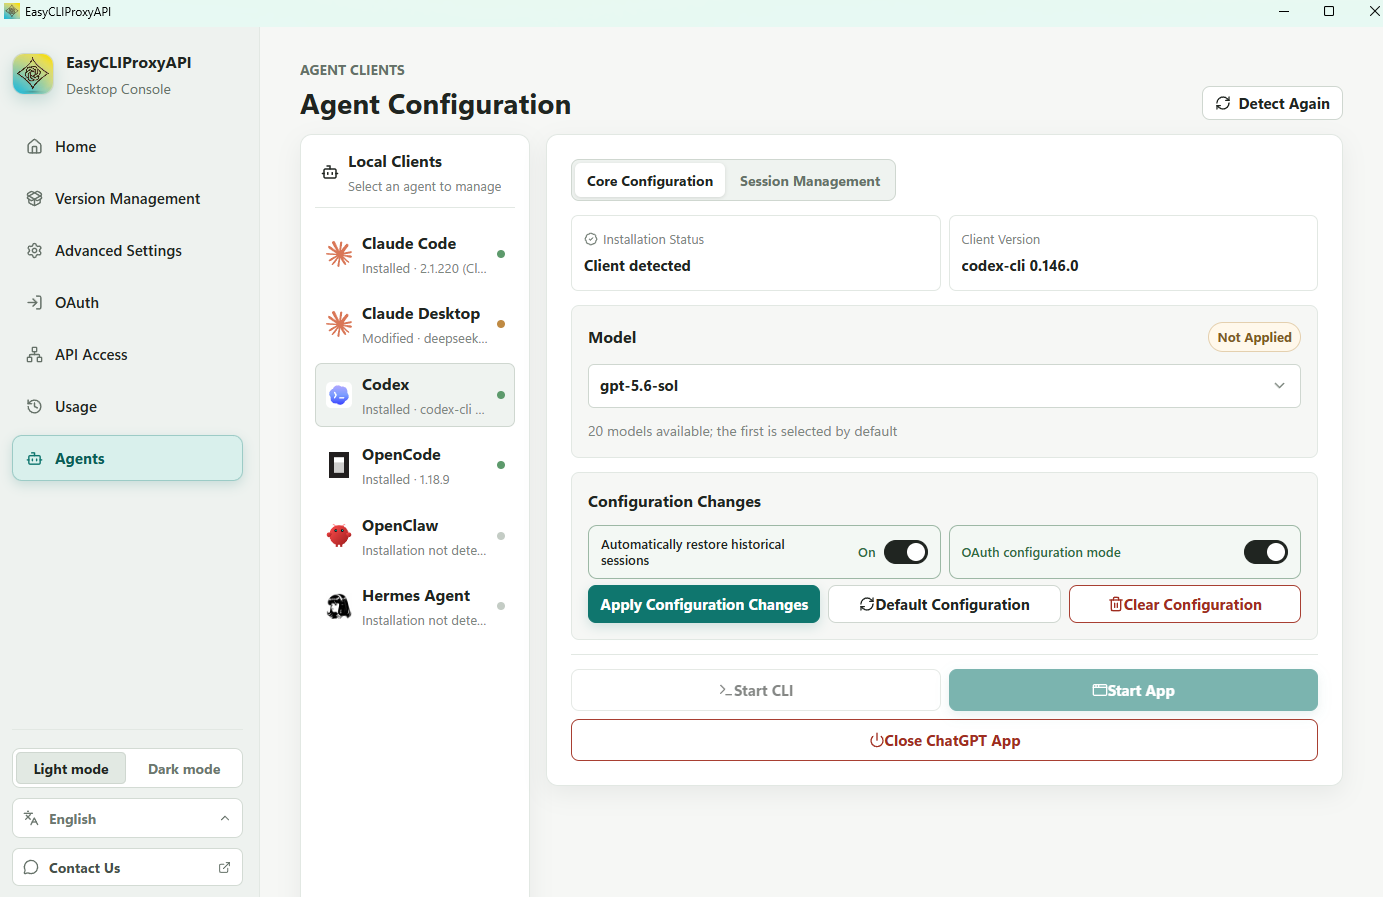Image resolution: width=1383 pixels, height=897 pixels.
Task: Switch to Dark mode
Action: [184, 769]
